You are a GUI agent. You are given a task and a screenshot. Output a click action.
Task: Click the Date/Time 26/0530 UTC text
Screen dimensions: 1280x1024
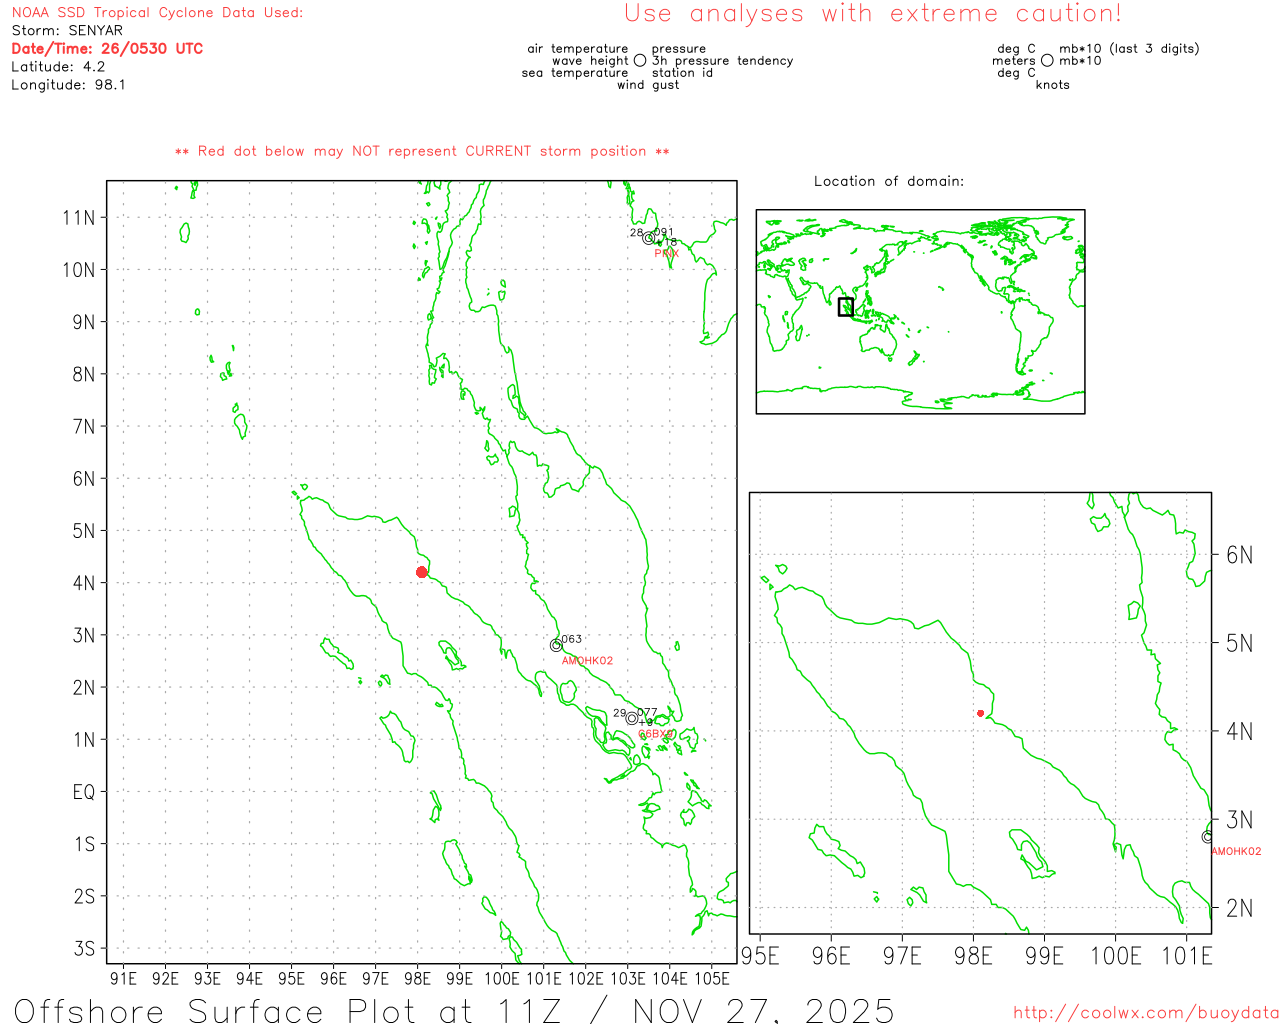click(x=107, y=49)
